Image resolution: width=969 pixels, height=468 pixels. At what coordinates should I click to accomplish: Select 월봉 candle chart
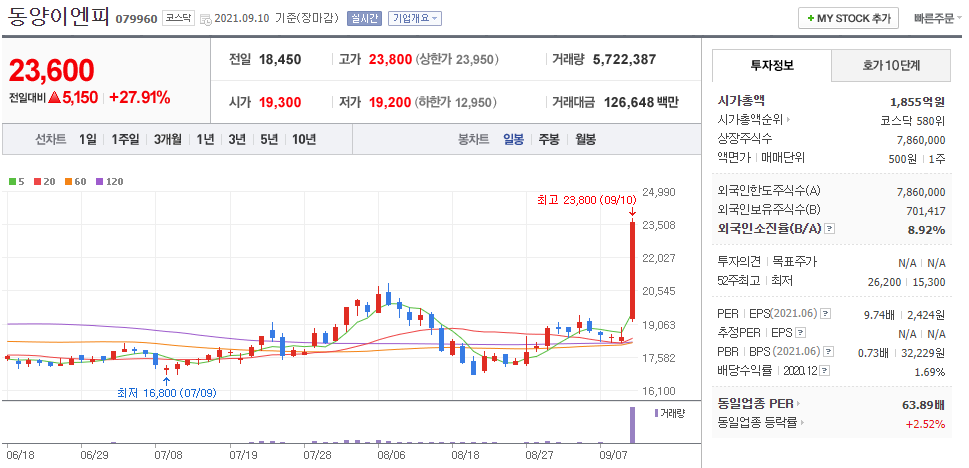(x=585, y=139)
